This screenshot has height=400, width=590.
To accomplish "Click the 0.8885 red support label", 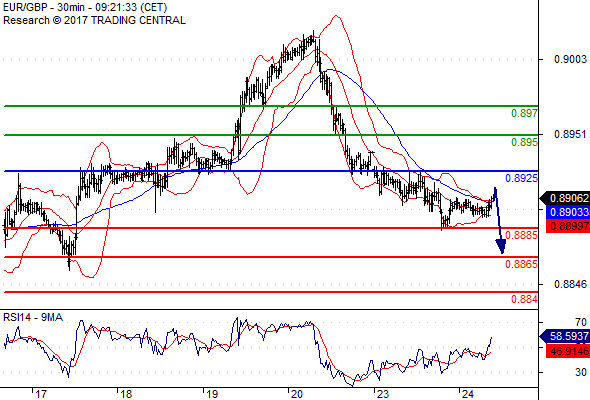I will [522, 235].
